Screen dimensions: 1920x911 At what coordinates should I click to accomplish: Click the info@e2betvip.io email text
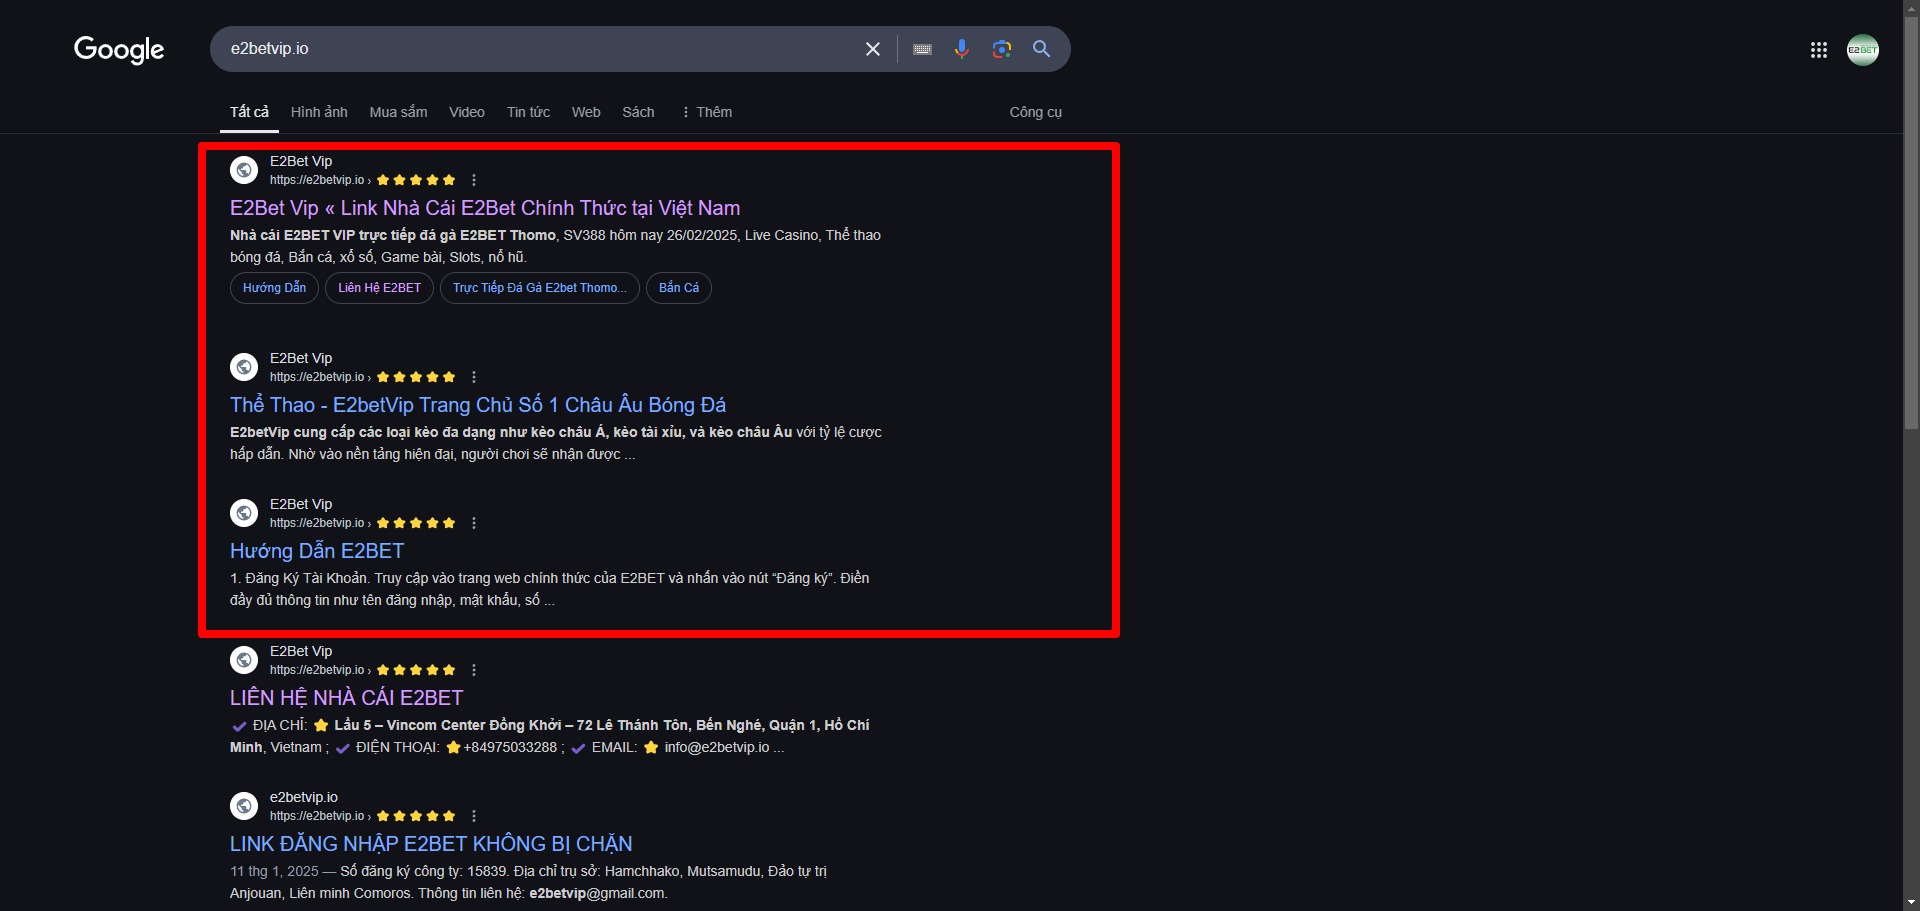(717, 747)
